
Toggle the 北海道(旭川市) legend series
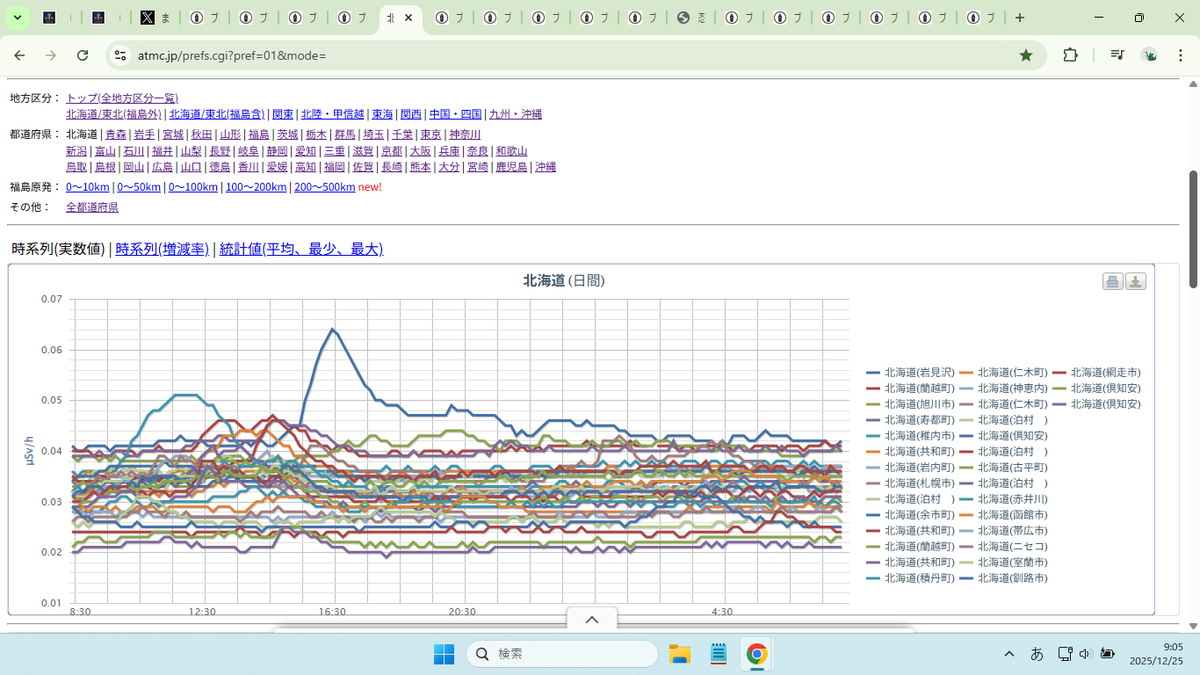tap(911, 404)
